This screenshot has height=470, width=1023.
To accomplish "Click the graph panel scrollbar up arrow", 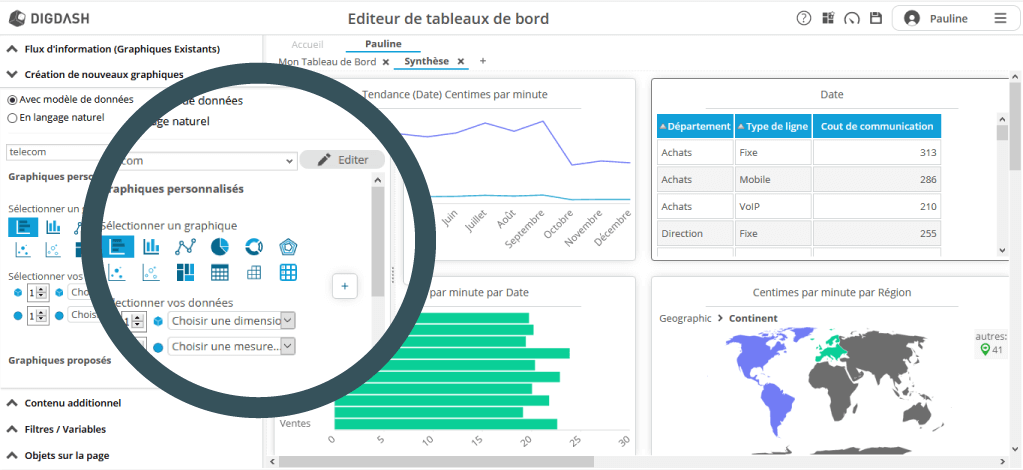I will 377,179.
